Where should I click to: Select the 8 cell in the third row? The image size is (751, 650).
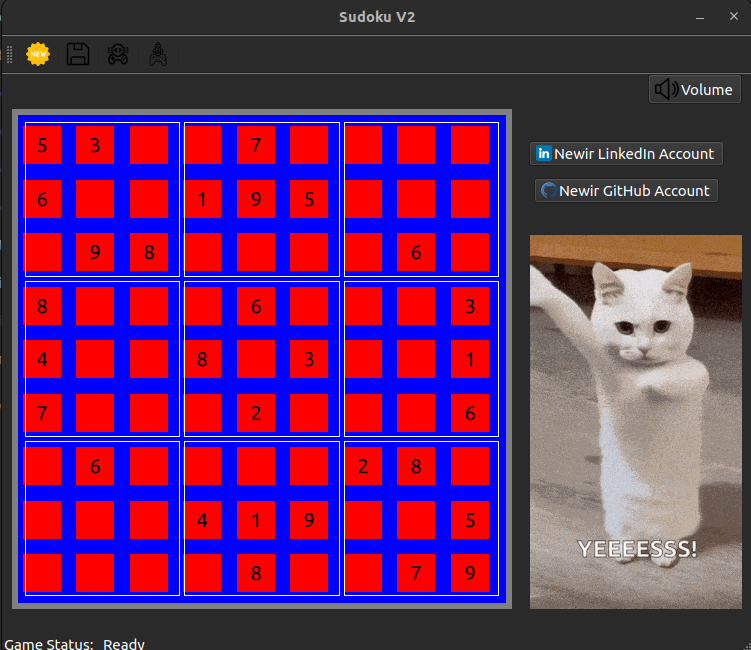click(x=149, y=252)
